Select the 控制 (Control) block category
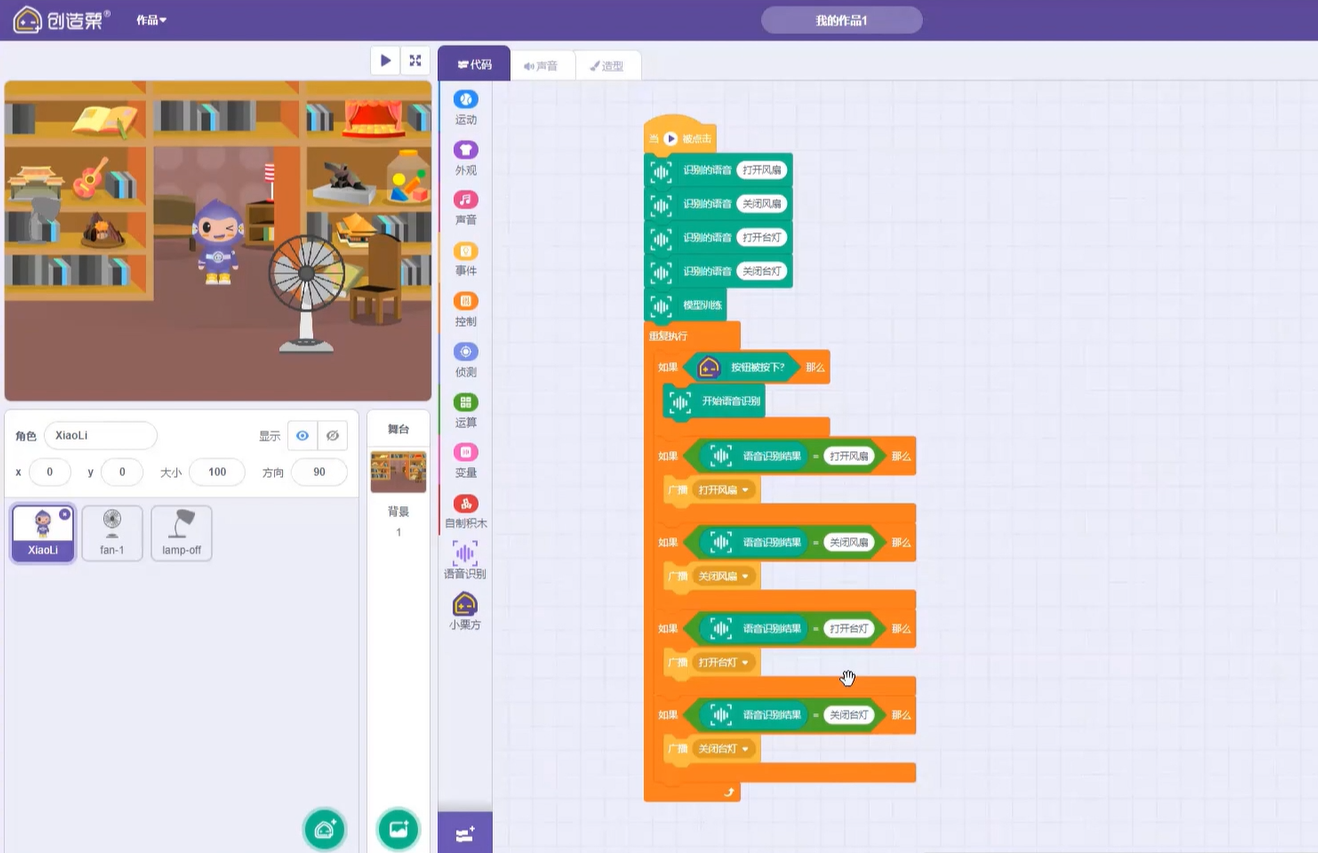The image size is (1318, 853). (465, 309)
